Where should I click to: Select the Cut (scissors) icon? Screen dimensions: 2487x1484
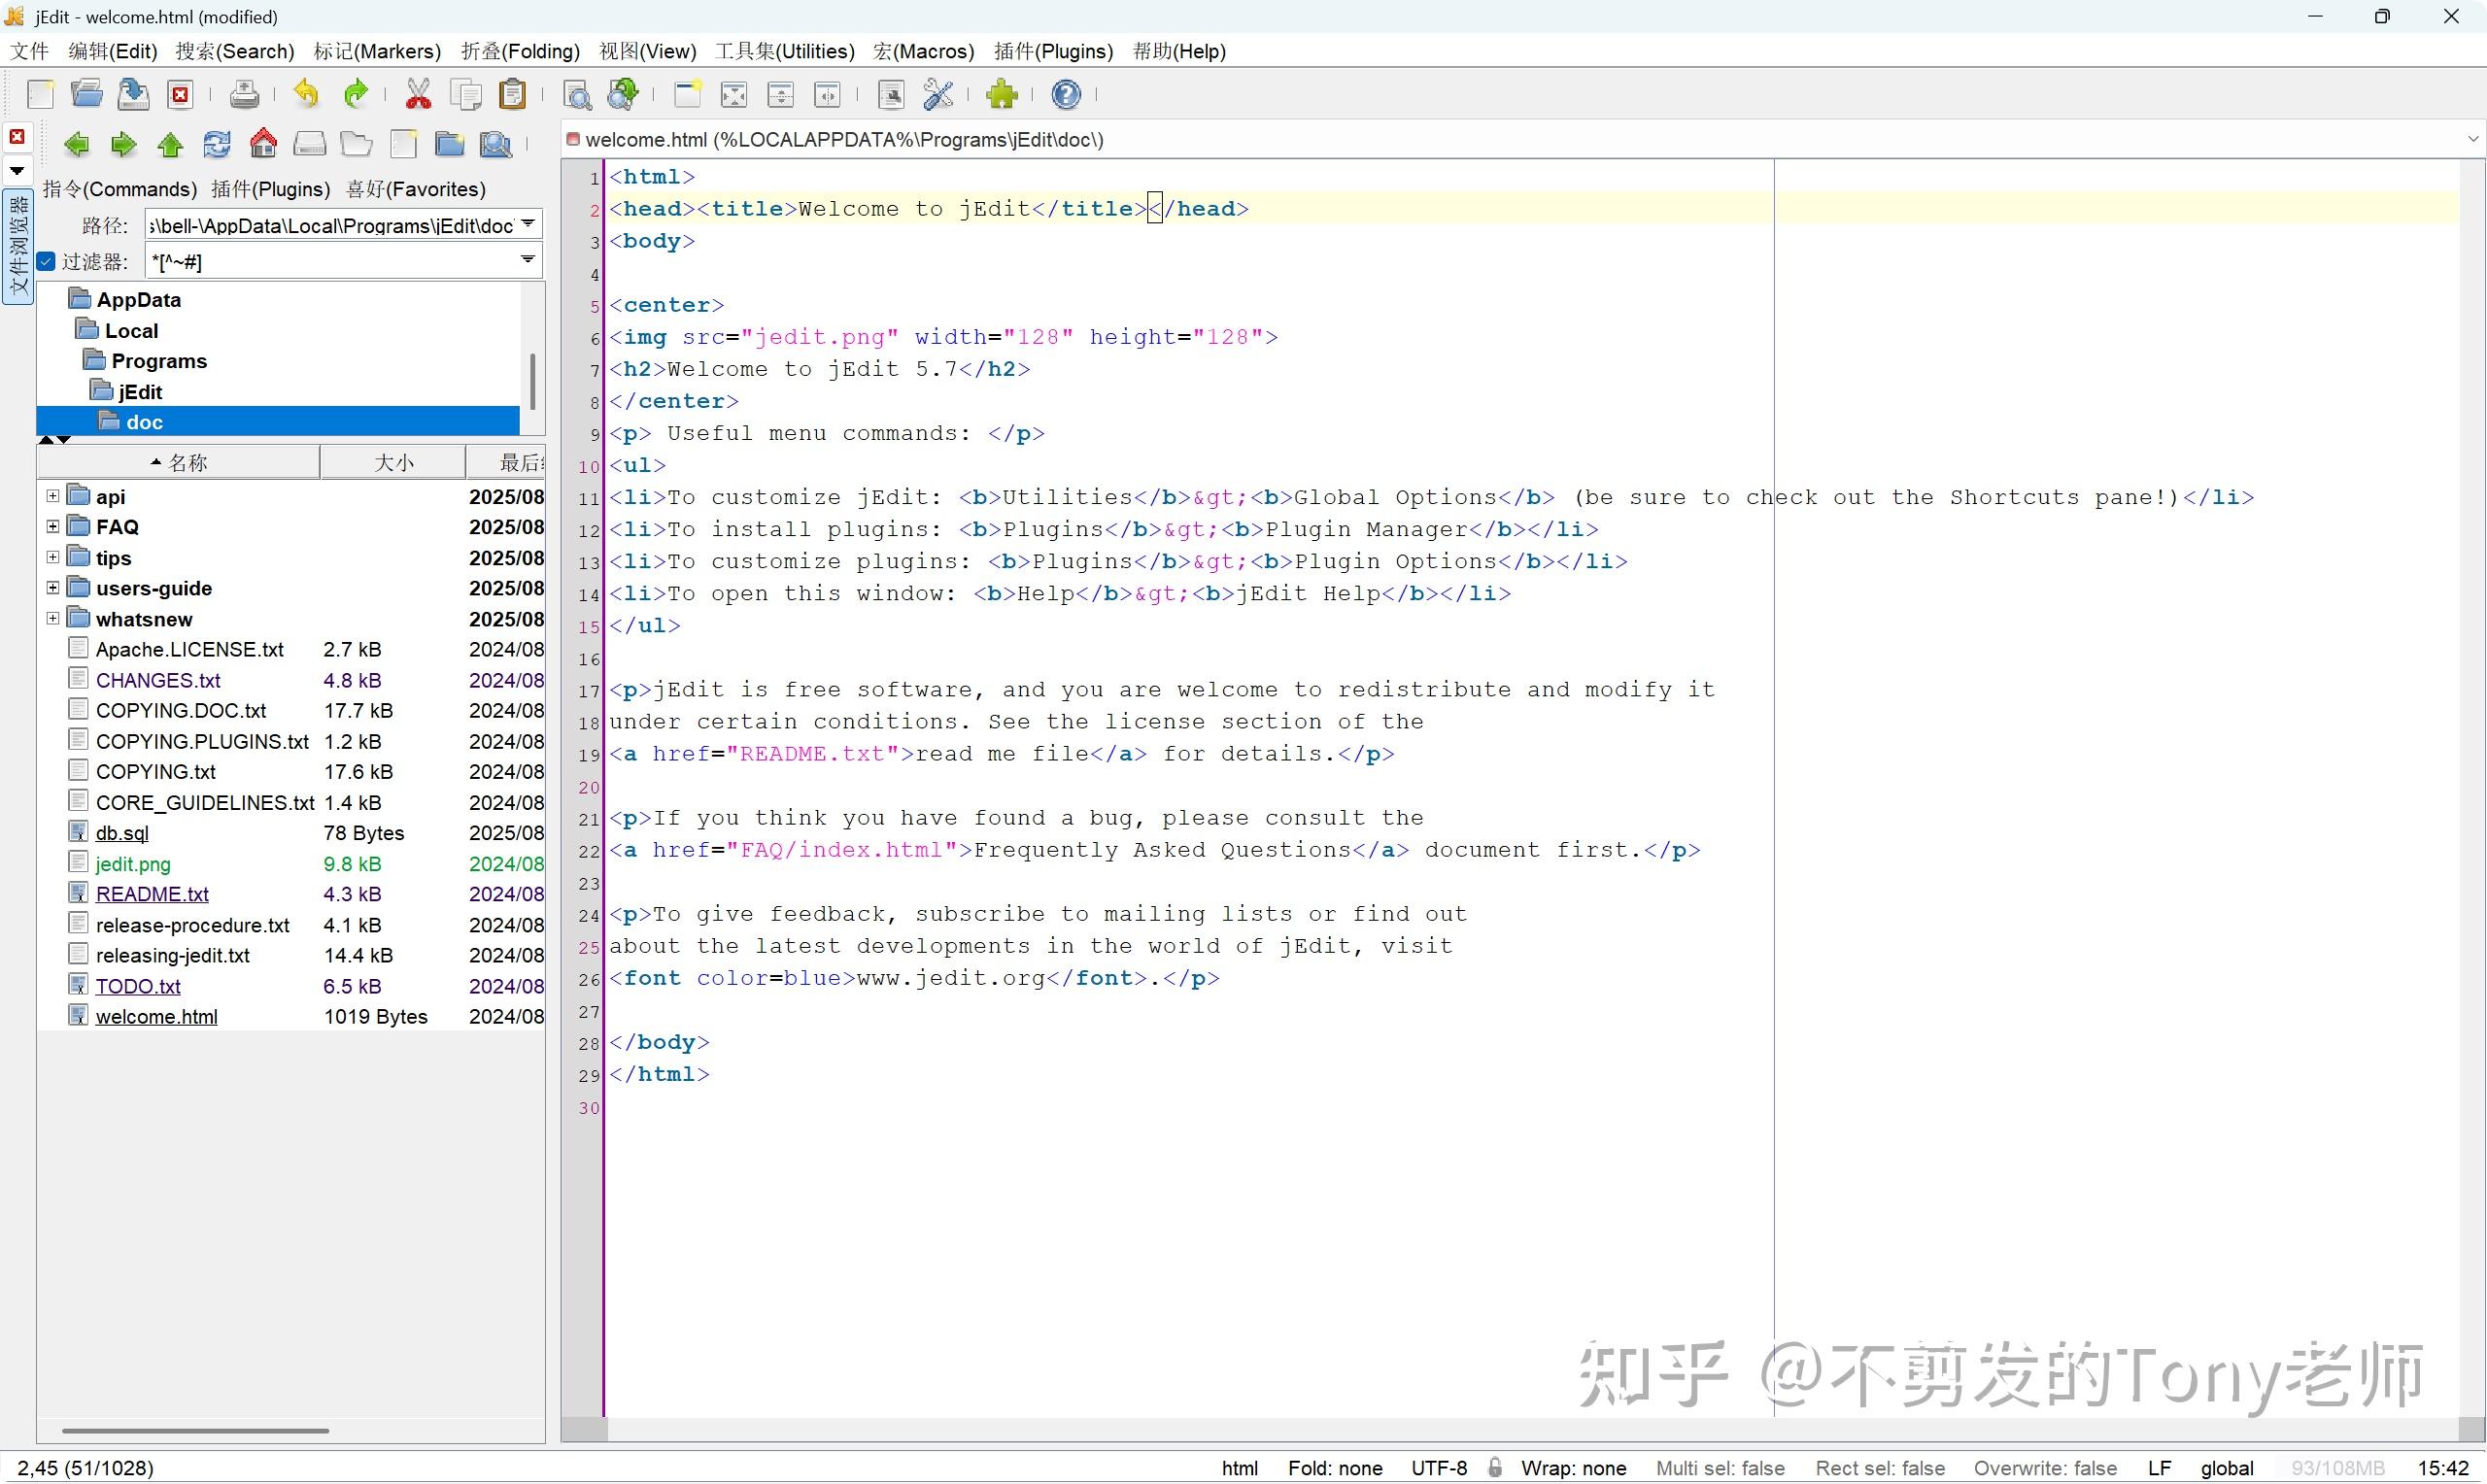(x=418, y=94)
